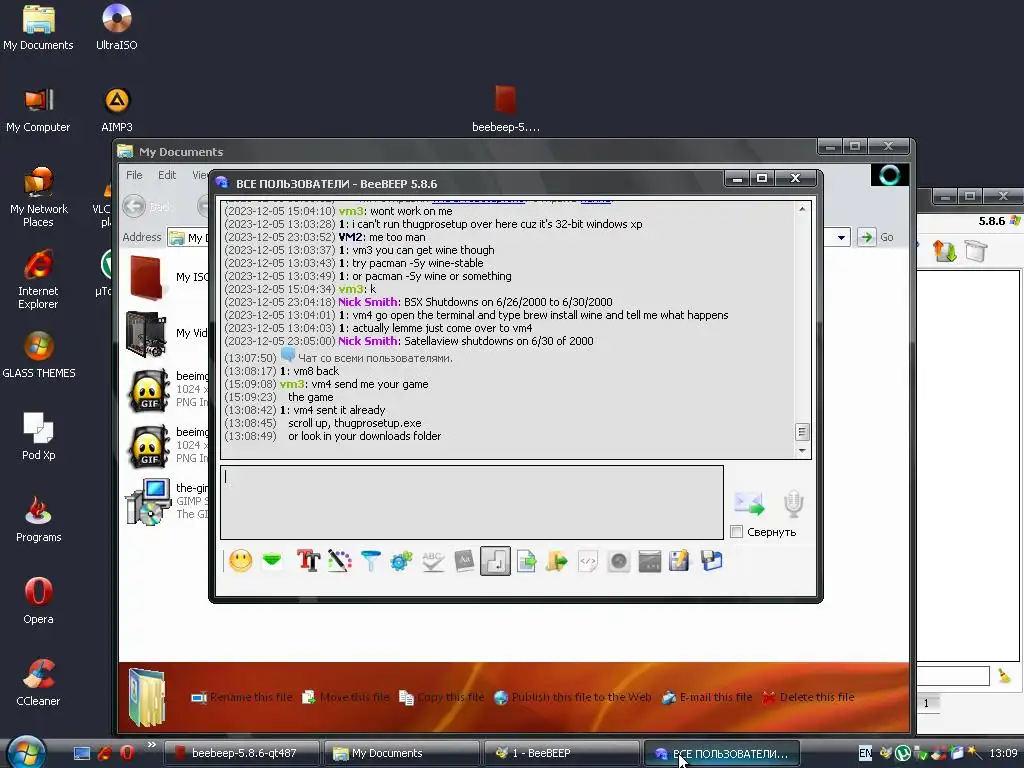Select GLASS THEMES desktop icon
The width and height of the screenshot is (1024, 768).
click(39, 355)
